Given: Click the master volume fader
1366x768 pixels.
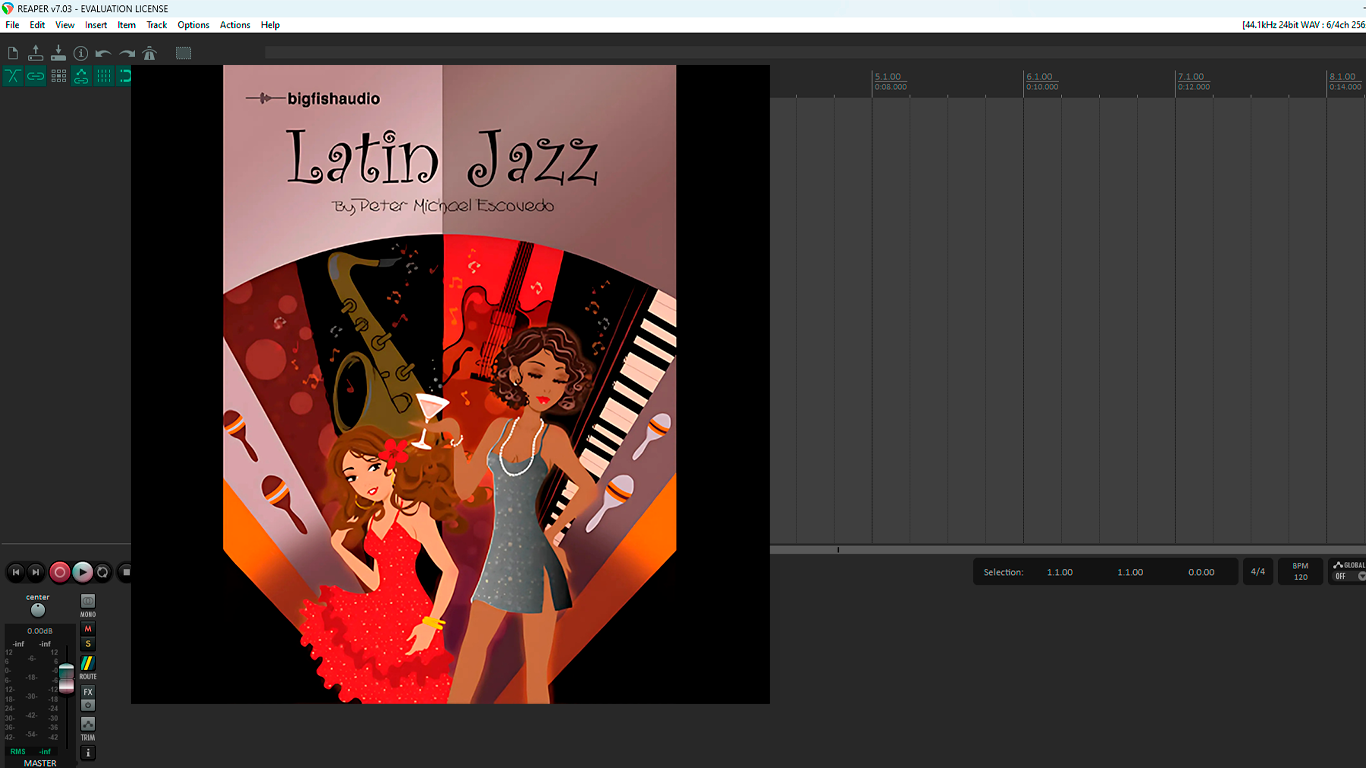Looking at the screenshot, I should pyautogui.click(x=66, y=678).
